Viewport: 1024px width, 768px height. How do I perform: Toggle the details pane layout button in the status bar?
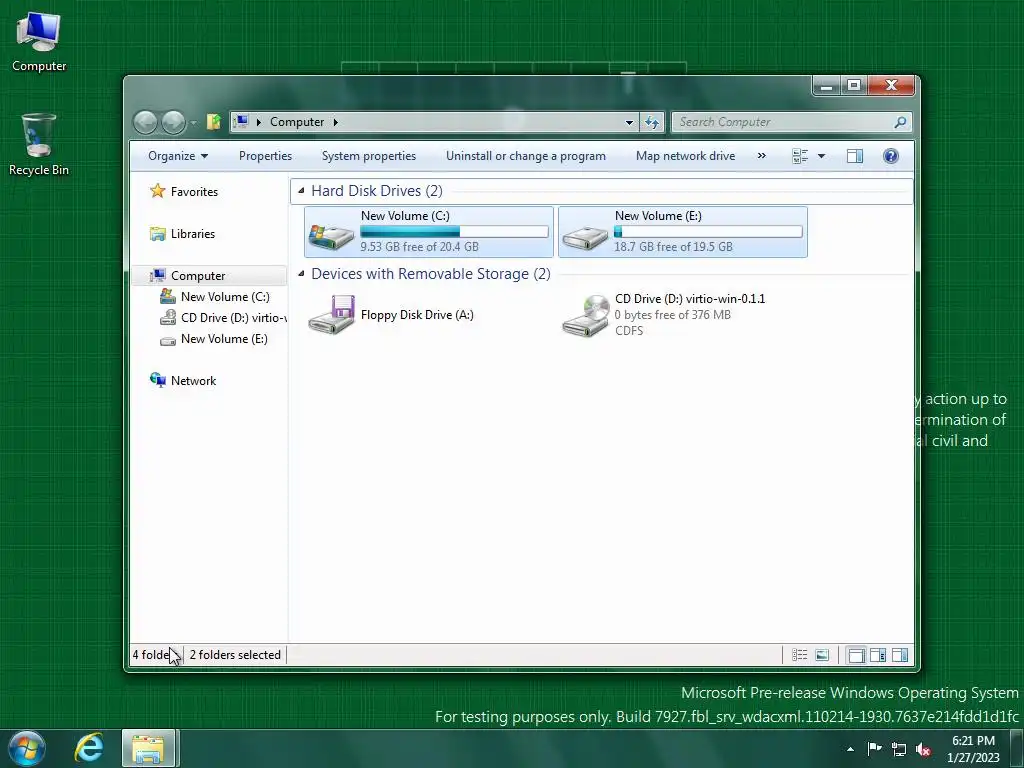click(x=878, y=655)
